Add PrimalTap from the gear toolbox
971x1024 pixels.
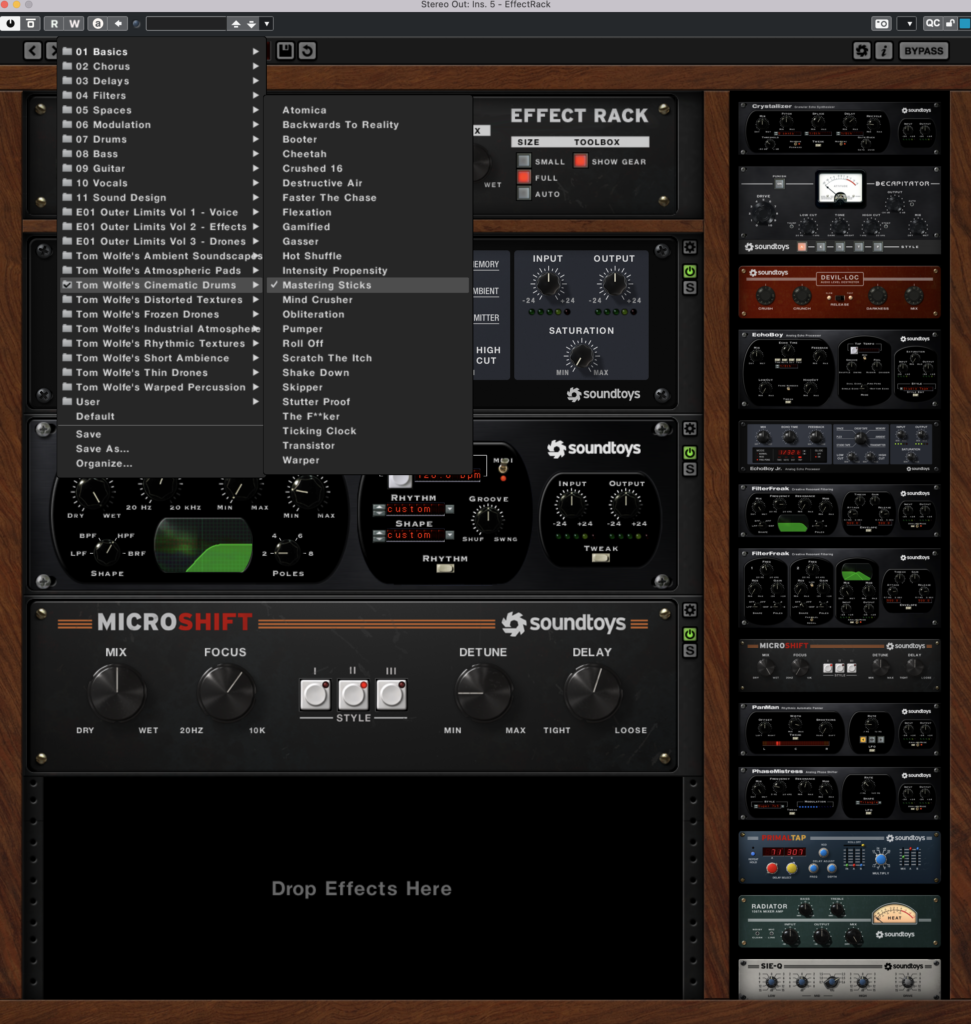coord(839,857)
